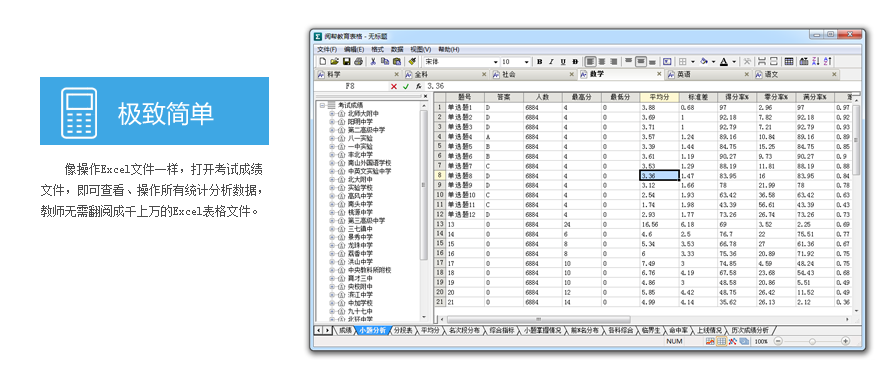Viewport: 884px width, 378px height.
Task: Click the font color A icon
Action: [724, 61]
